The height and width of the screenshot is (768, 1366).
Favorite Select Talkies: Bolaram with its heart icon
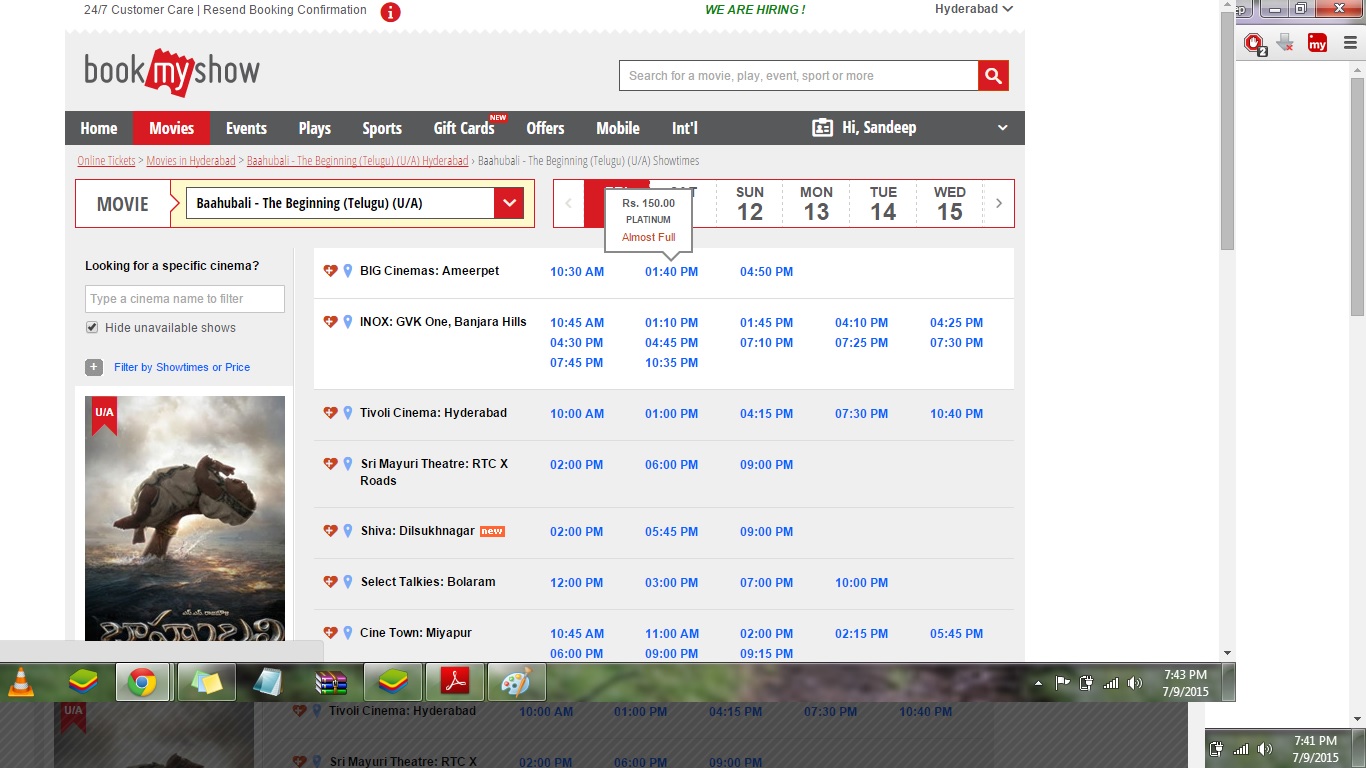point(330,582)
